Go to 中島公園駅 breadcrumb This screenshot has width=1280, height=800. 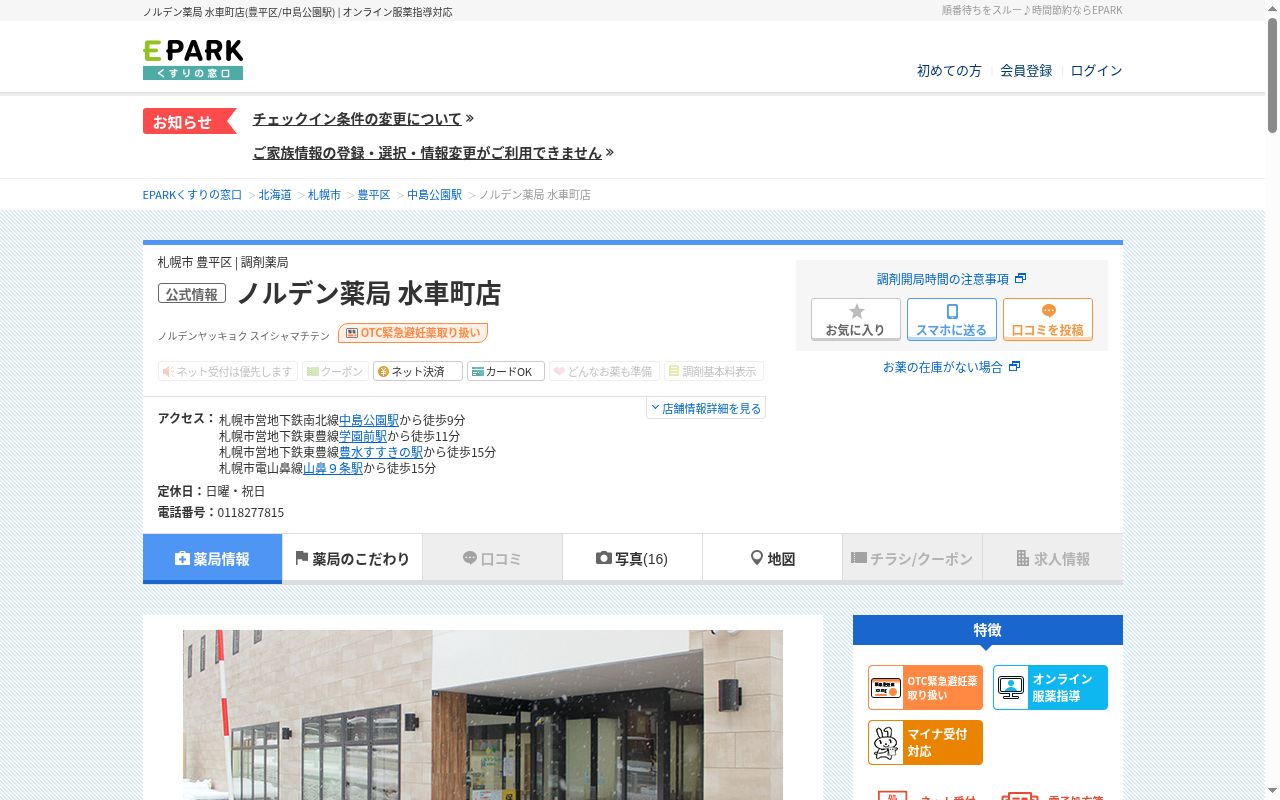(x=434, y=195)
